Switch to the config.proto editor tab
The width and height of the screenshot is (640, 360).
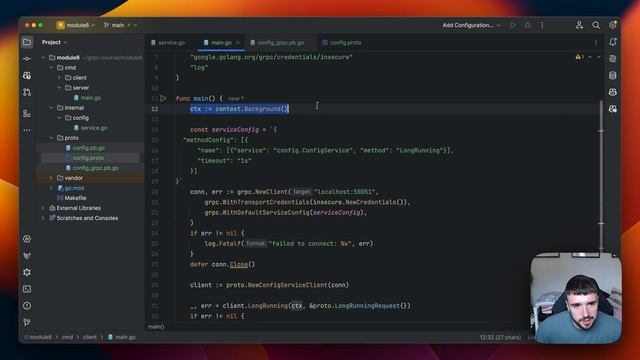tap(342, 42)
